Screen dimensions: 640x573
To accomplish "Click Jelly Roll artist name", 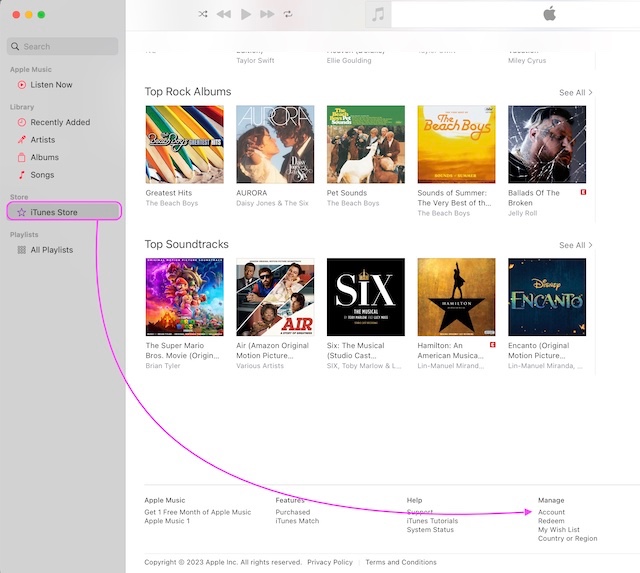I will [522, 213].
